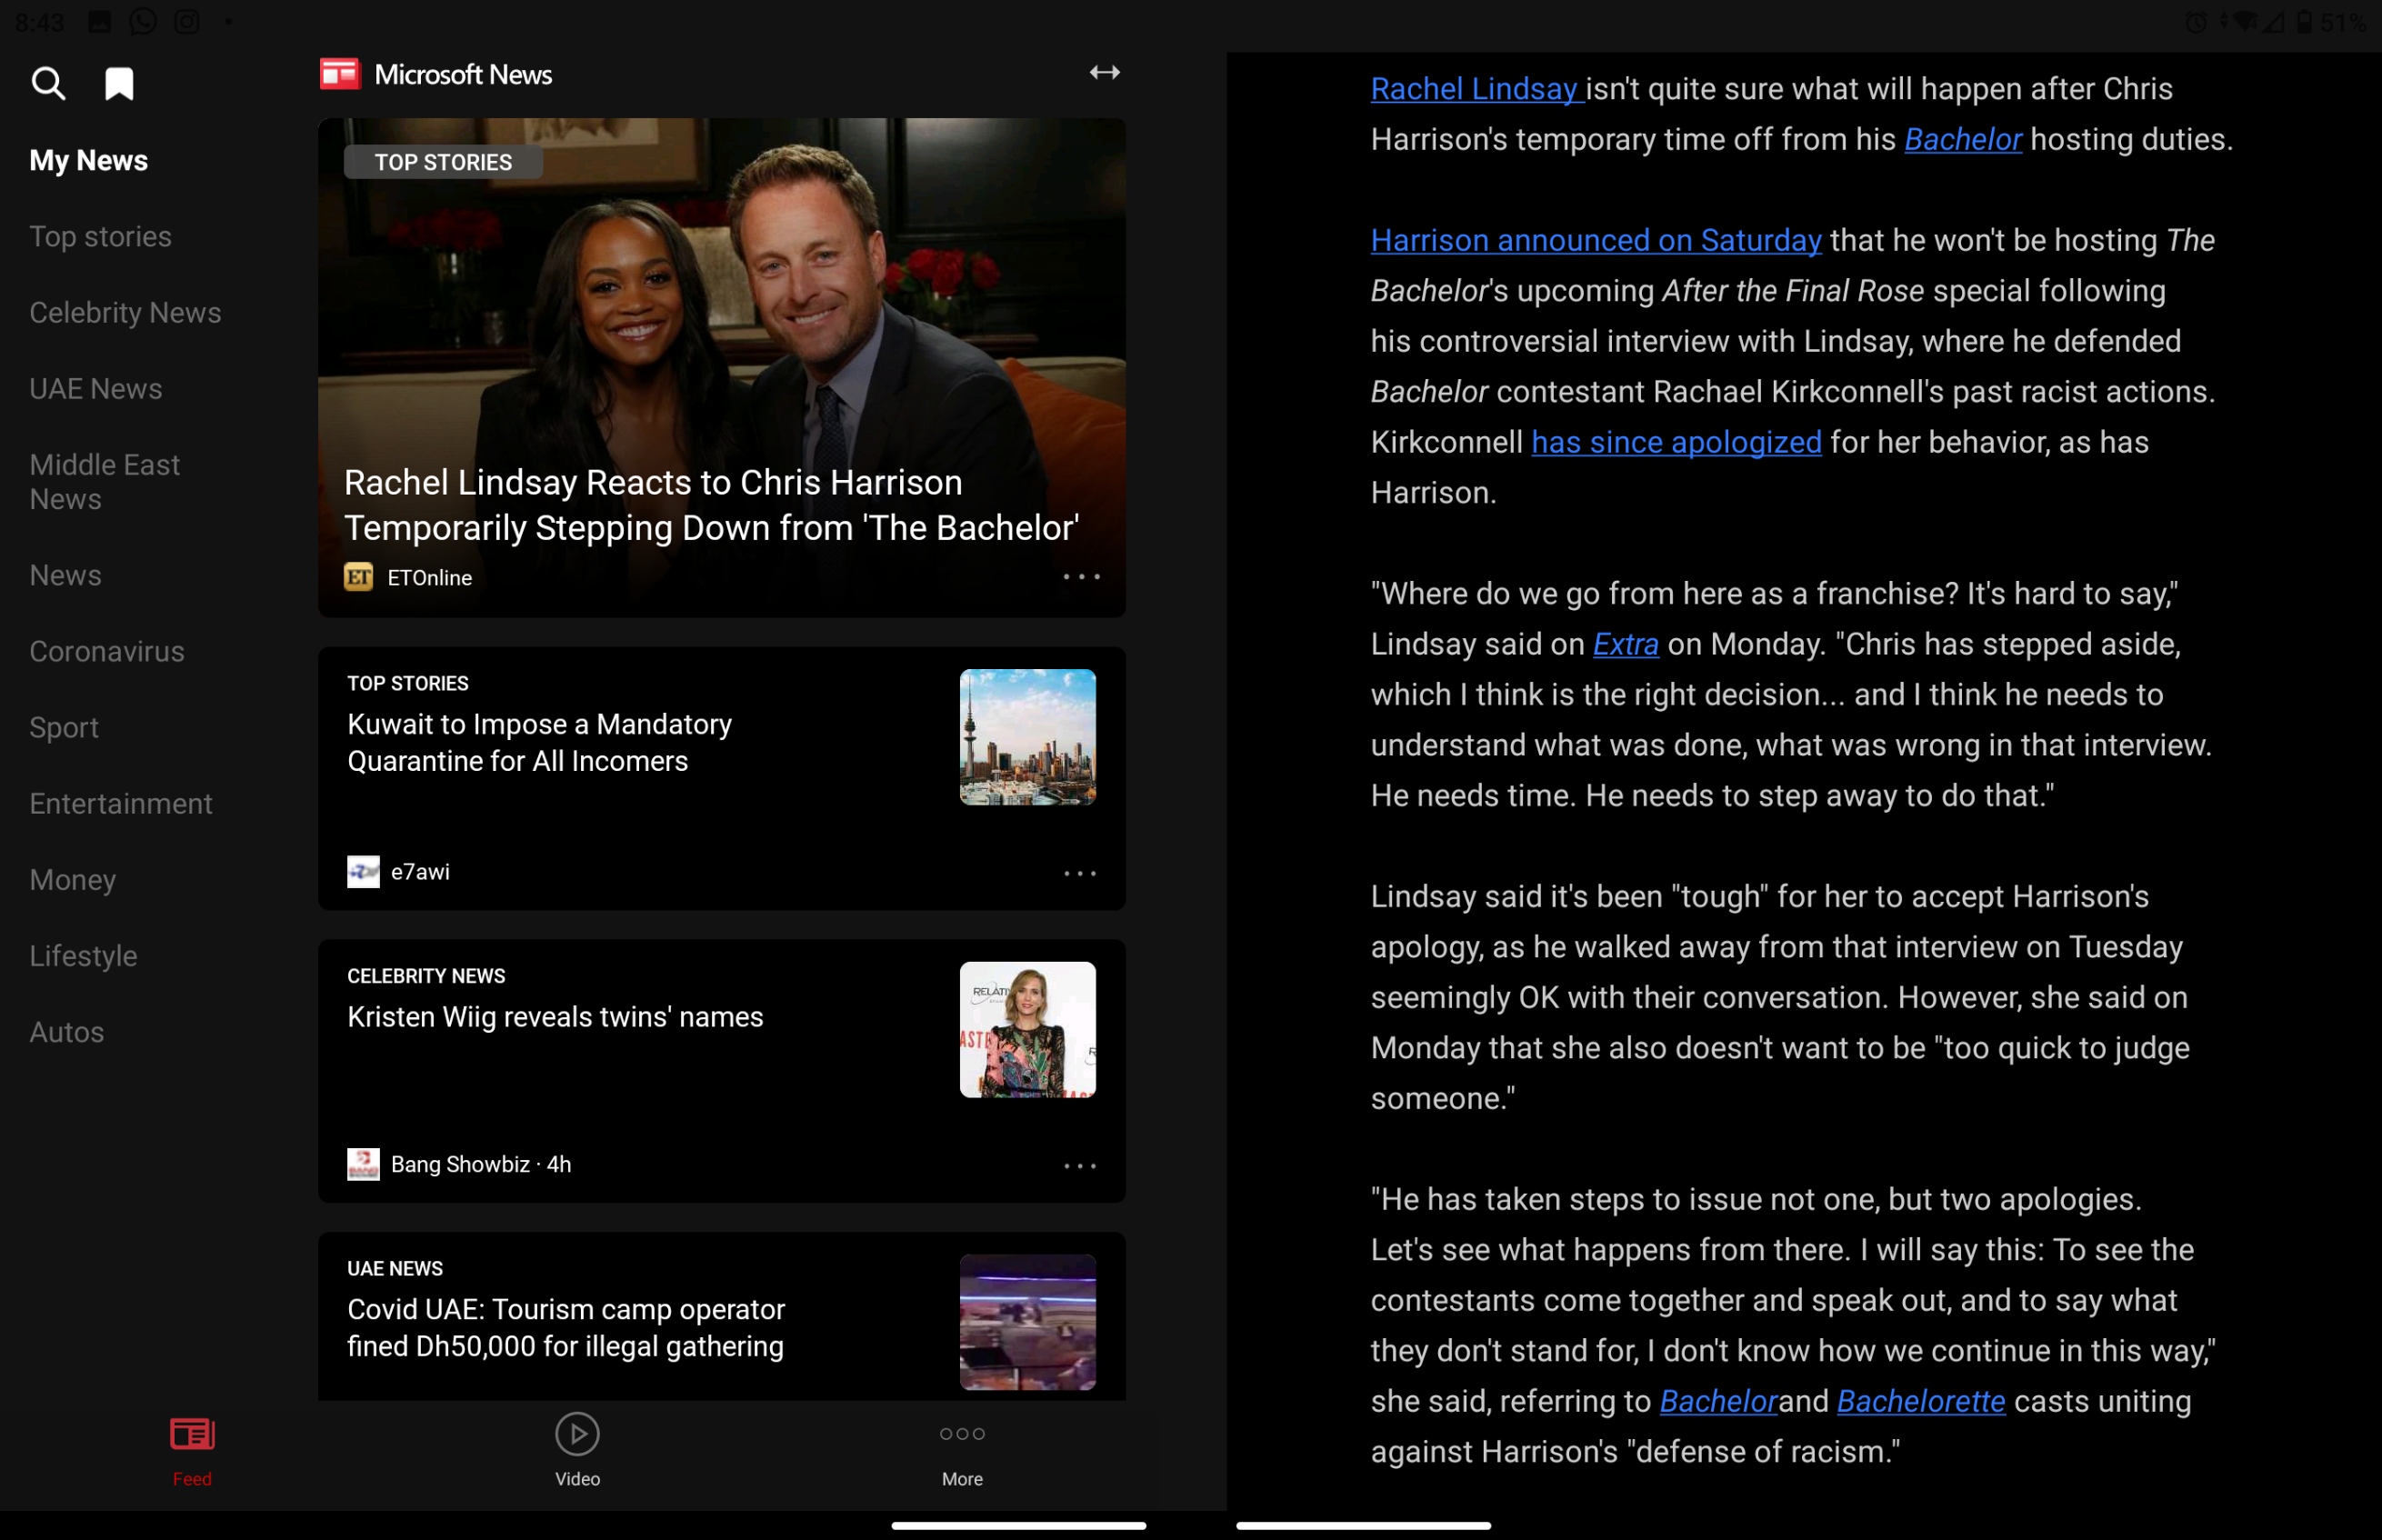Screen dimensions: 2382x1540
Task: Open saved bookmarks icon
Action: point(119,83)
